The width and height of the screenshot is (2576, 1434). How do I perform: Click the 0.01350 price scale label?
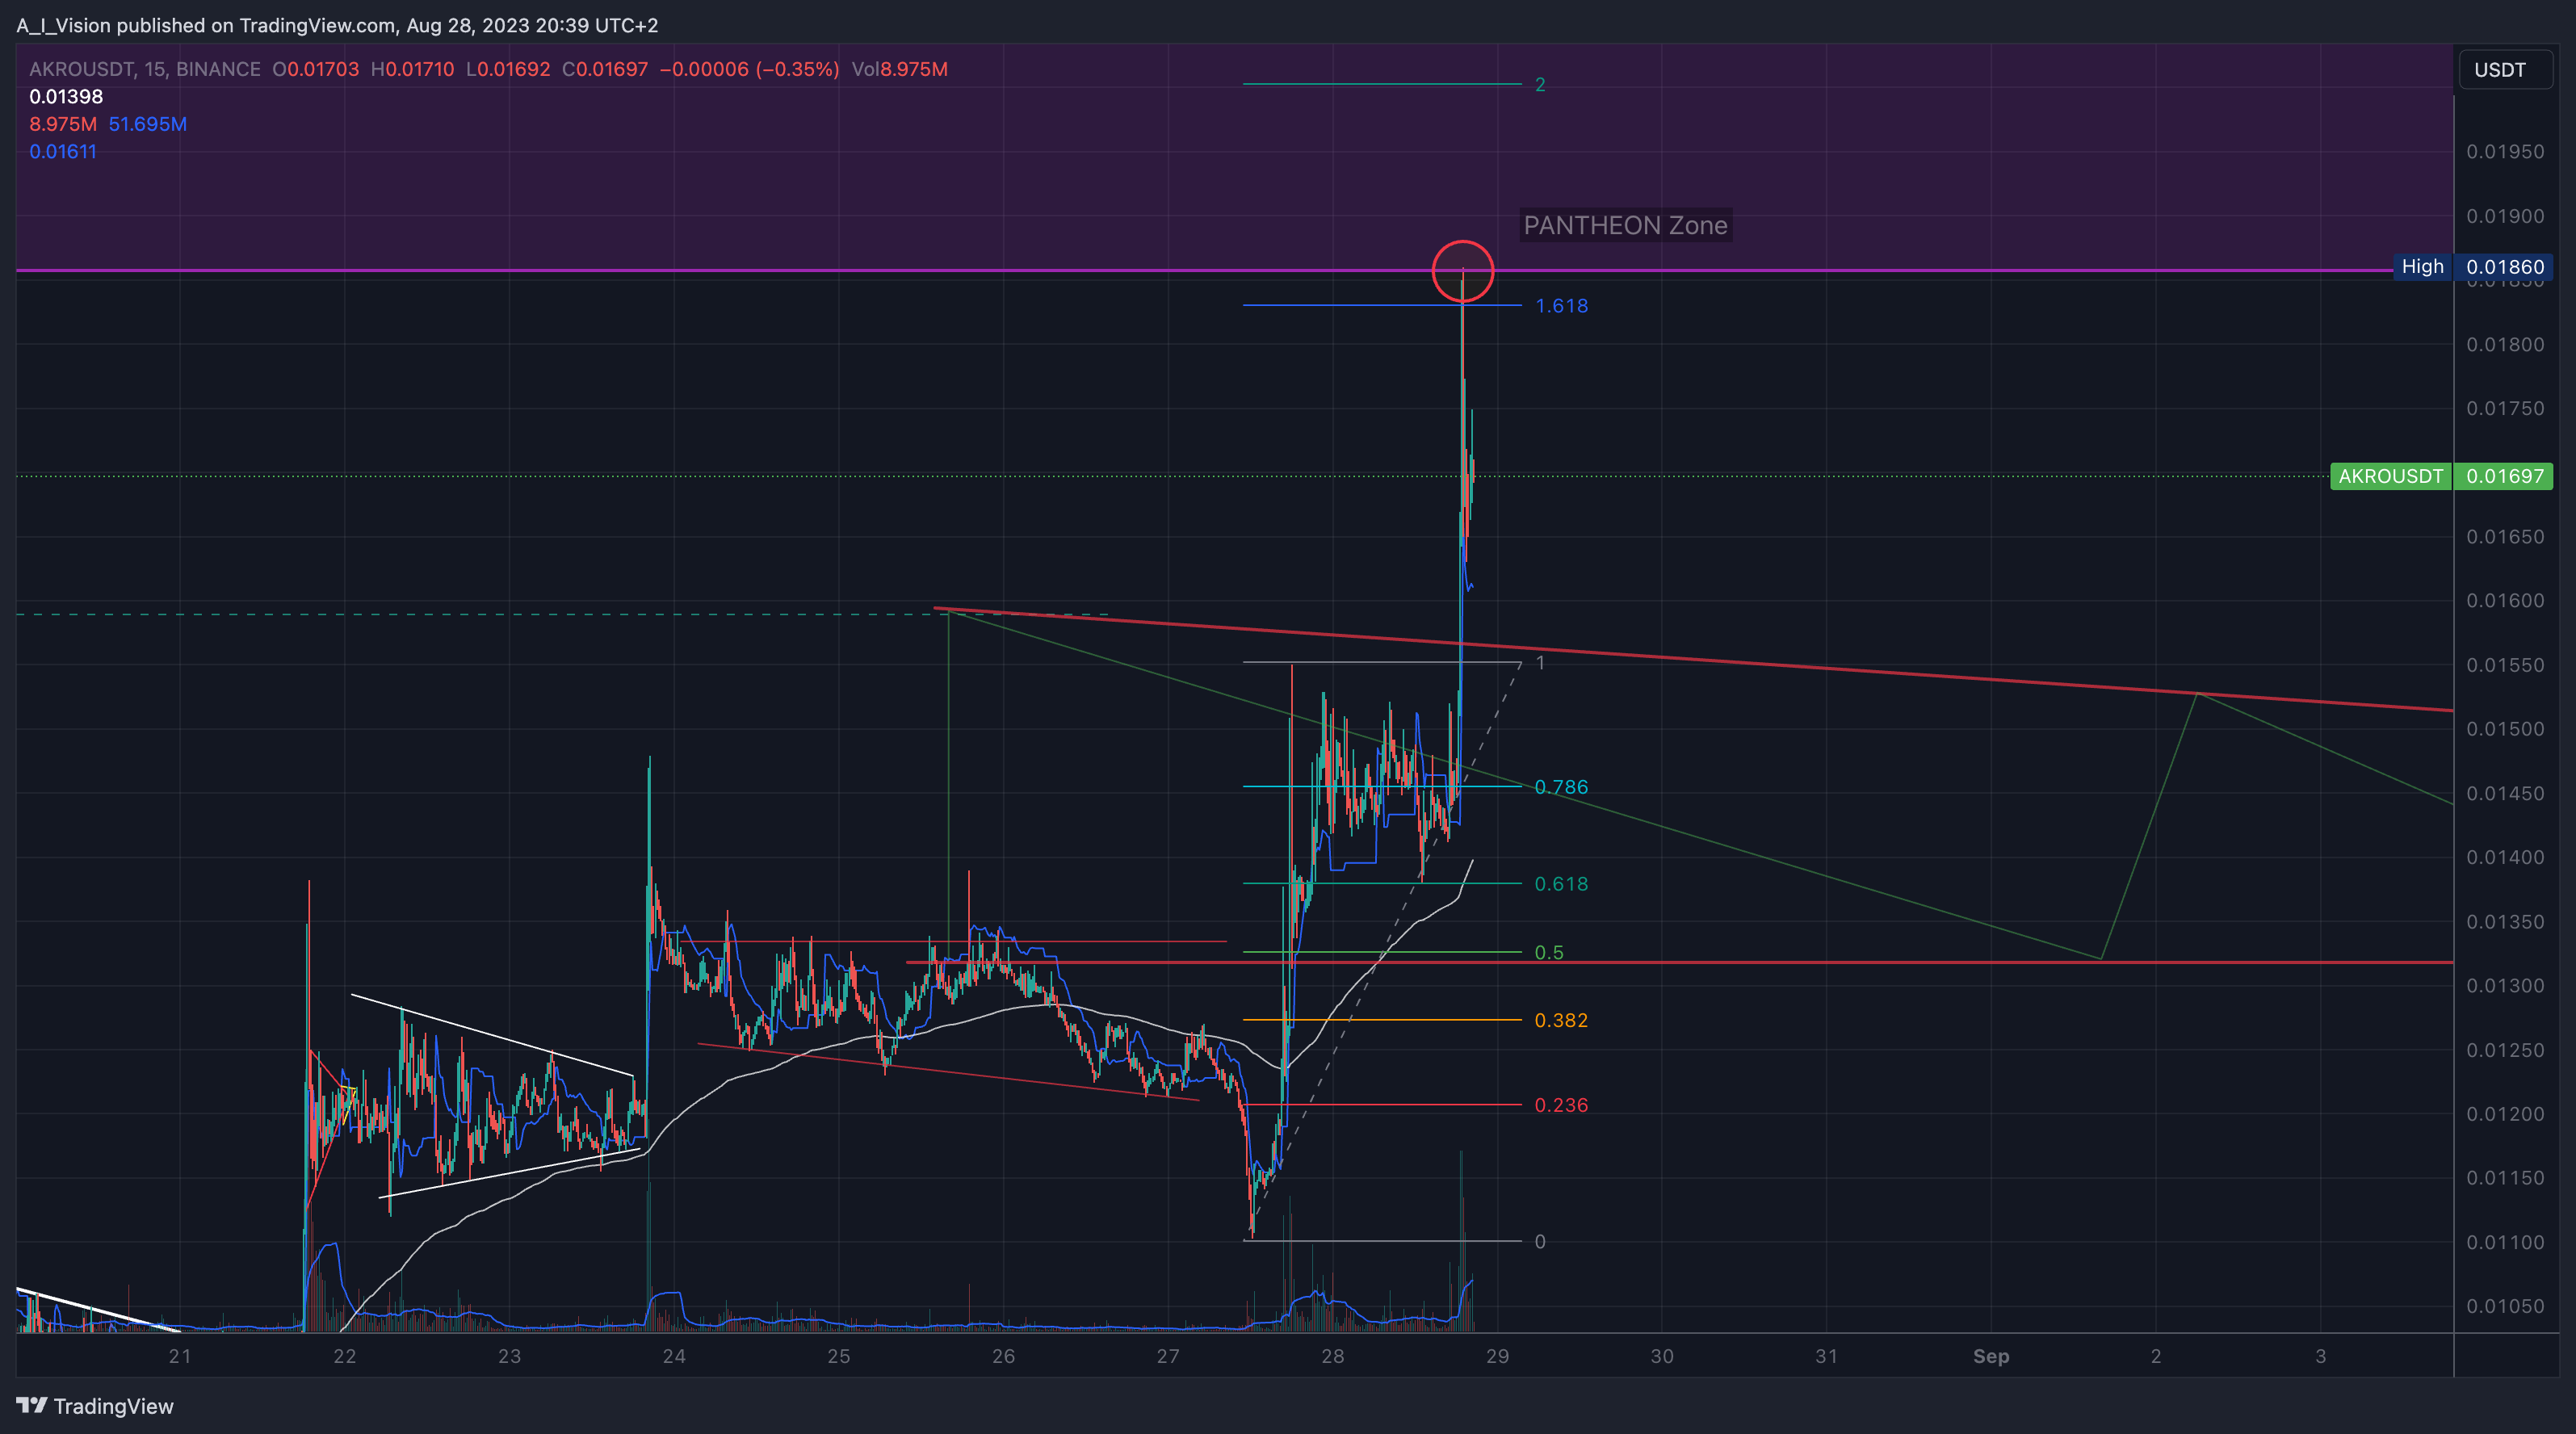click(x=2505, y=921)
